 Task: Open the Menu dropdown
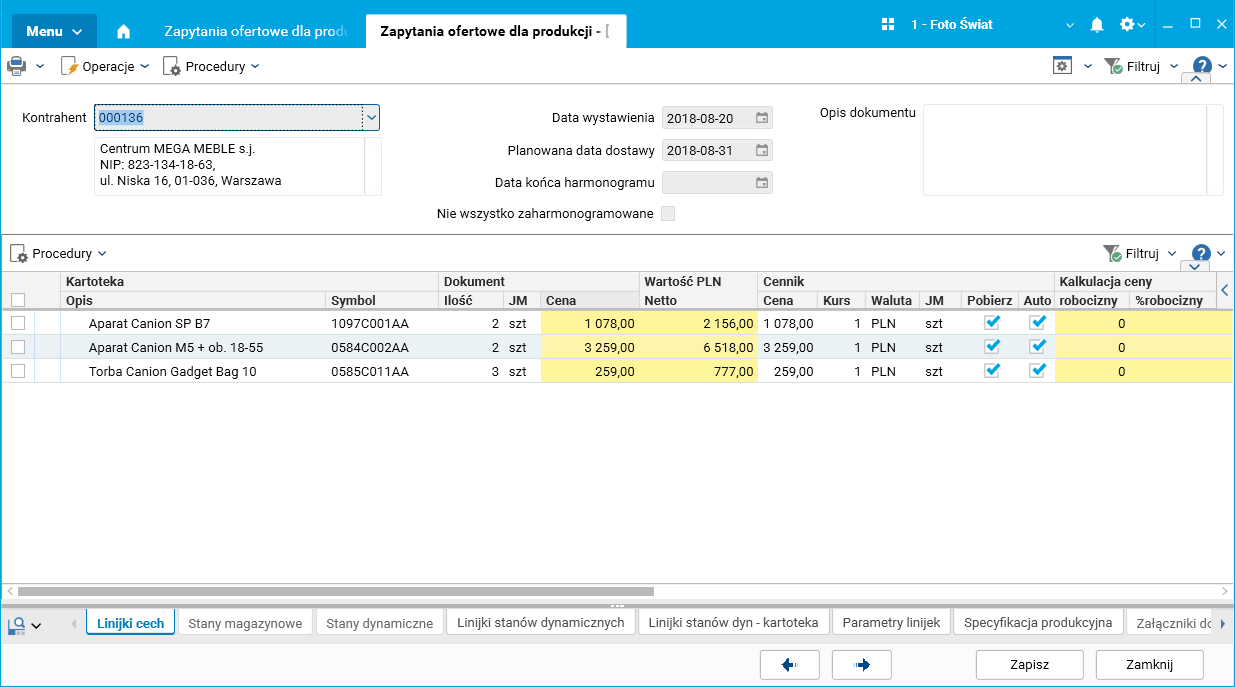coord(54,31)
